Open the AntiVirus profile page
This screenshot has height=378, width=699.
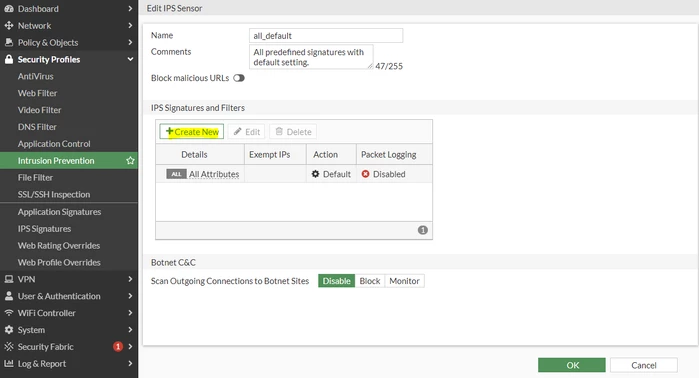pyautogui.click(x=36, y=76)
